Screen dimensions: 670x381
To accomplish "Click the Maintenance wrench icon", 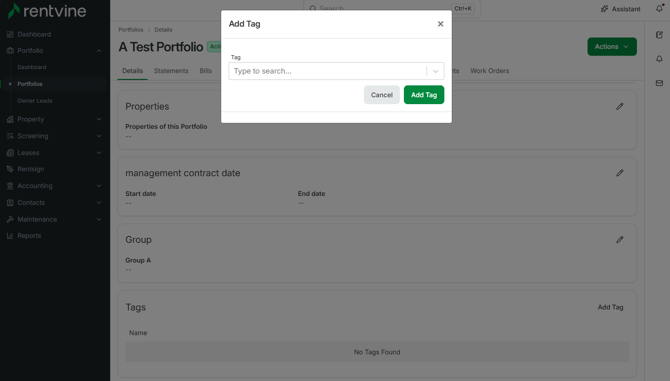I will (10, 219).
